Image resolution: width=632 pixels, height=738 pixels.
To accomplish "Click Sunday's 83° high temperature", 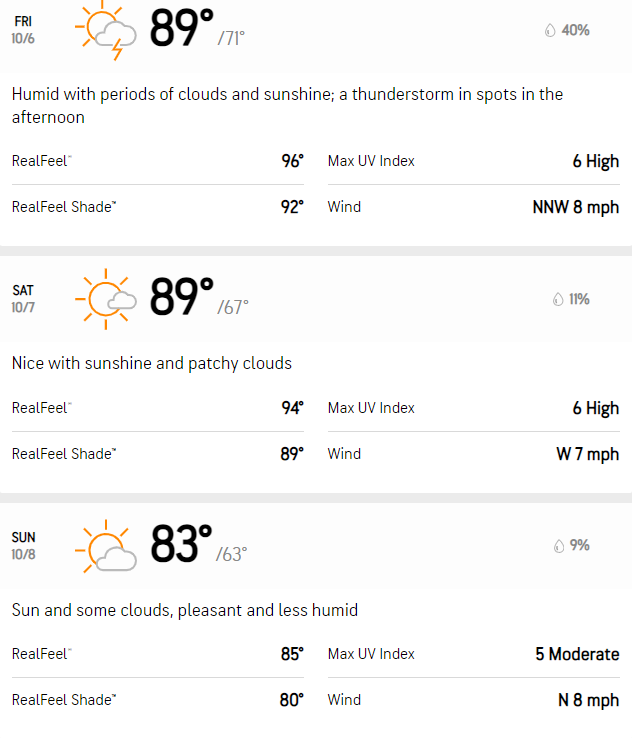I will [182, 544].
